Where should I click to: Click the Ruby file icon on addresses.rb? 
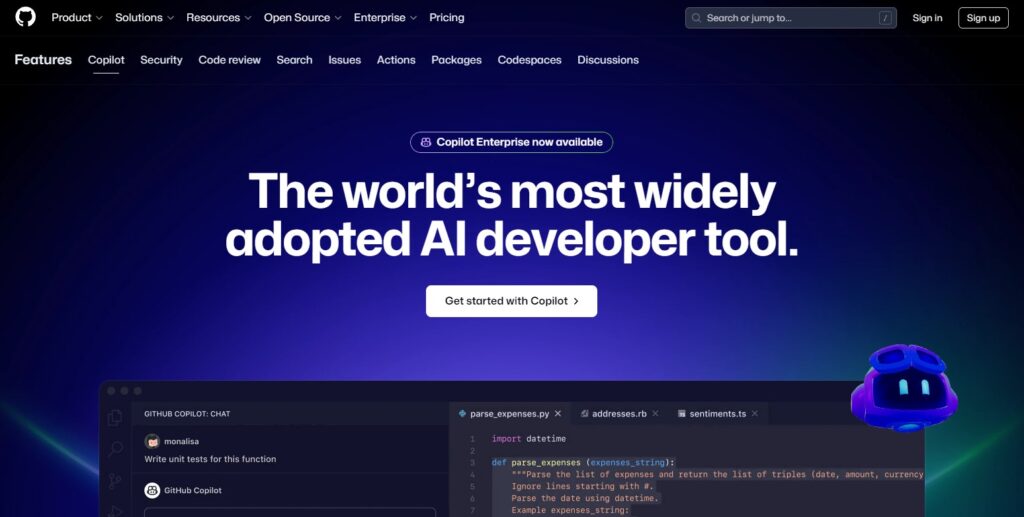[x=584, y=414]
